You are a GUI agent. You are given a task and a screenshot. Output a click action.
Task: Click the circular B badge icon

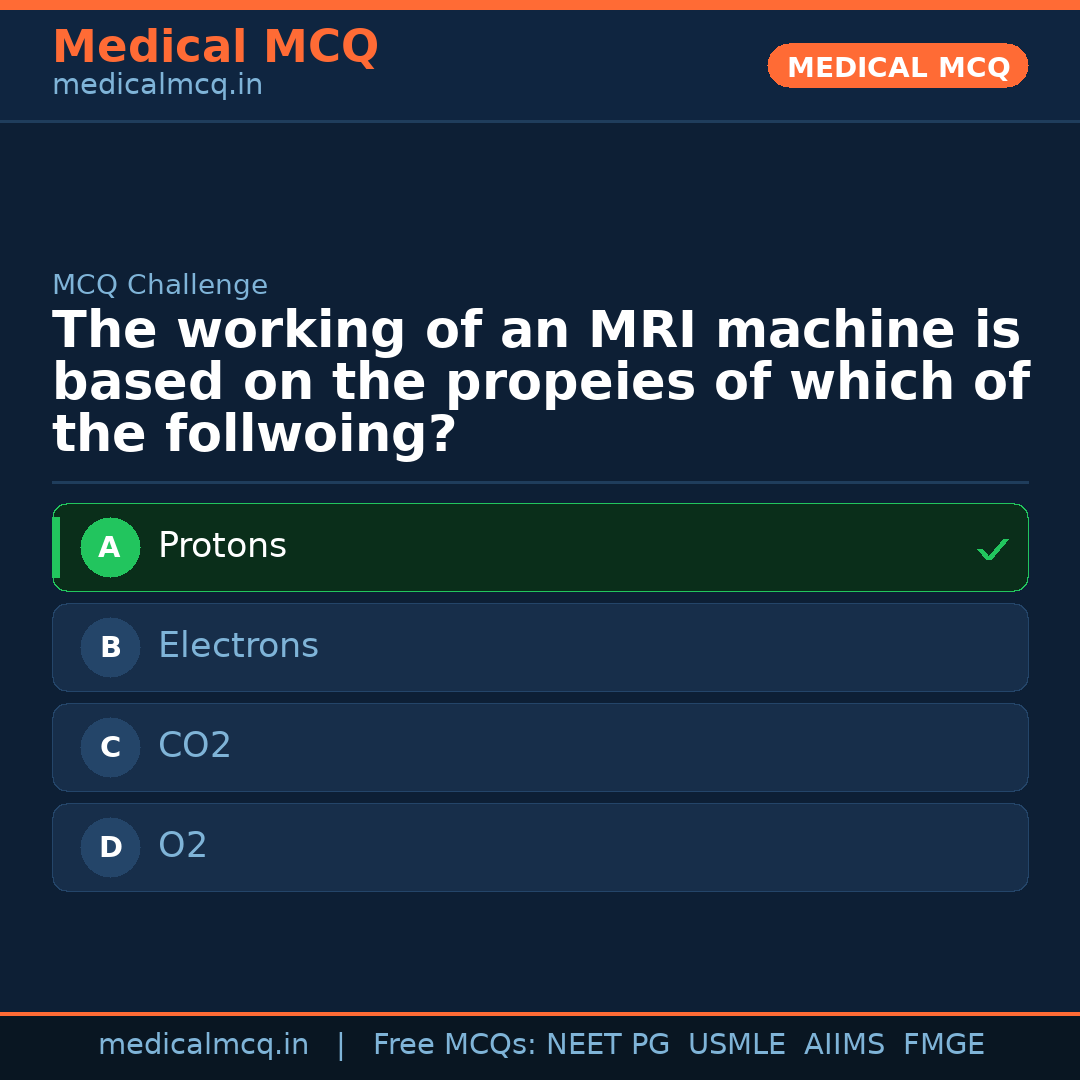point(110,647)
